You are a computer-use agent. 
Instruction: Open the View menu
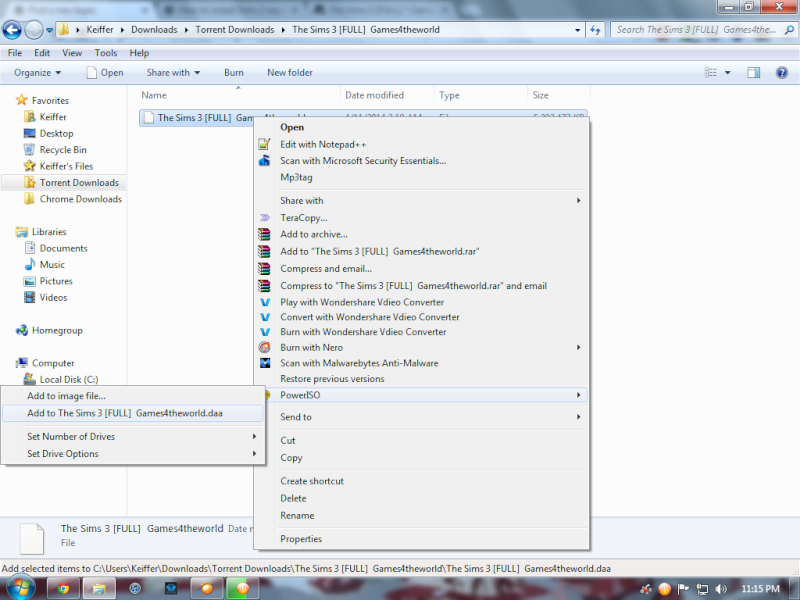coord(72,53)
